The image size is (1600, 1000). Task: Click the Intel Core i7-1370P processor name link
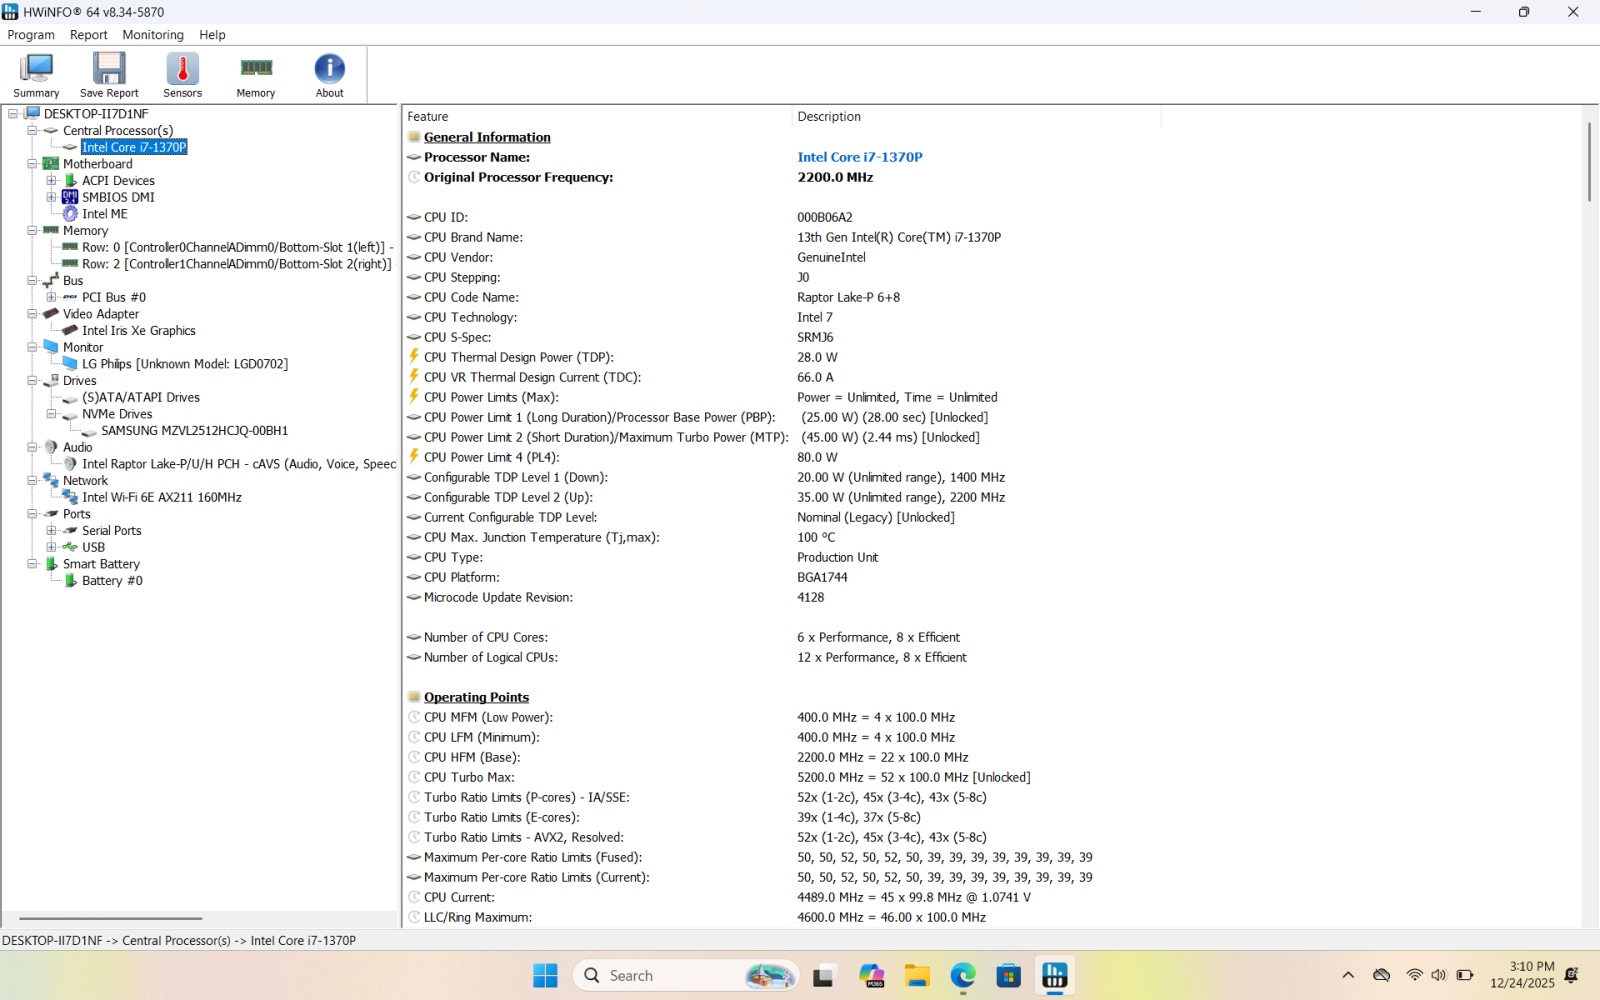pyautogui.click(x=860, y=157)
